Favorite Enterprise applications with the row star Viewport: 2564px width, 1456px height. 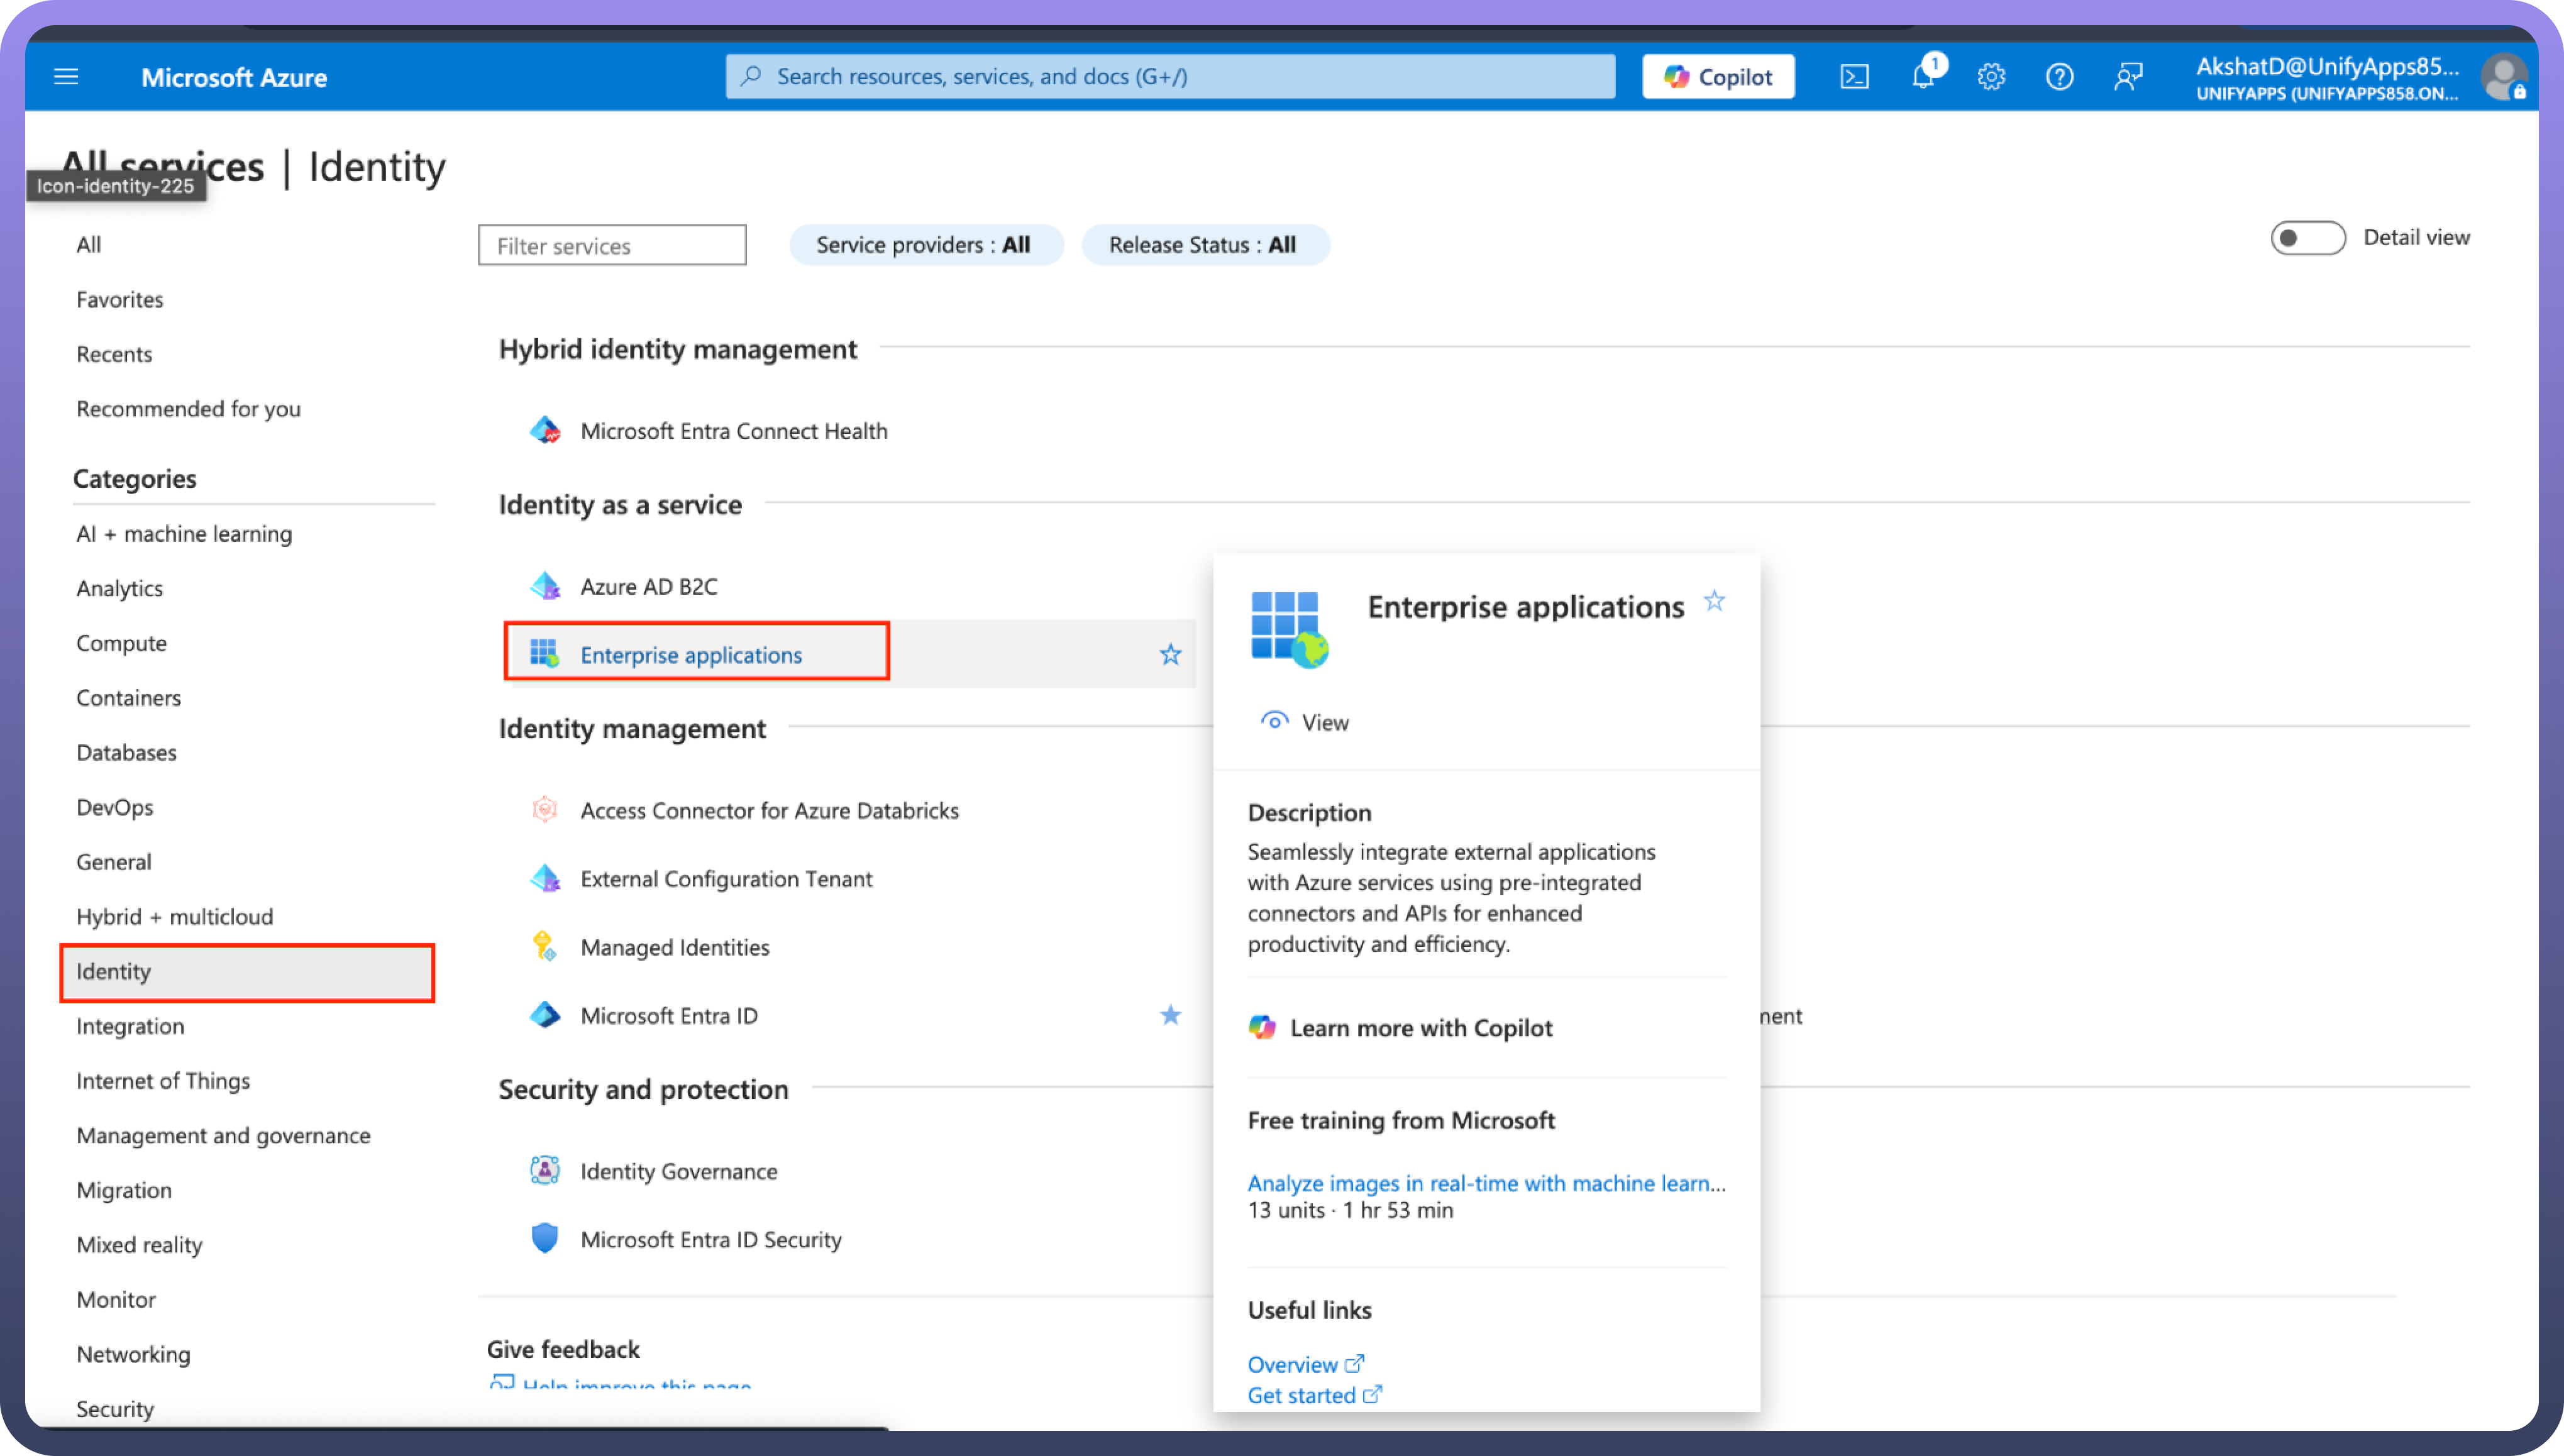(x=1170, y=654)
